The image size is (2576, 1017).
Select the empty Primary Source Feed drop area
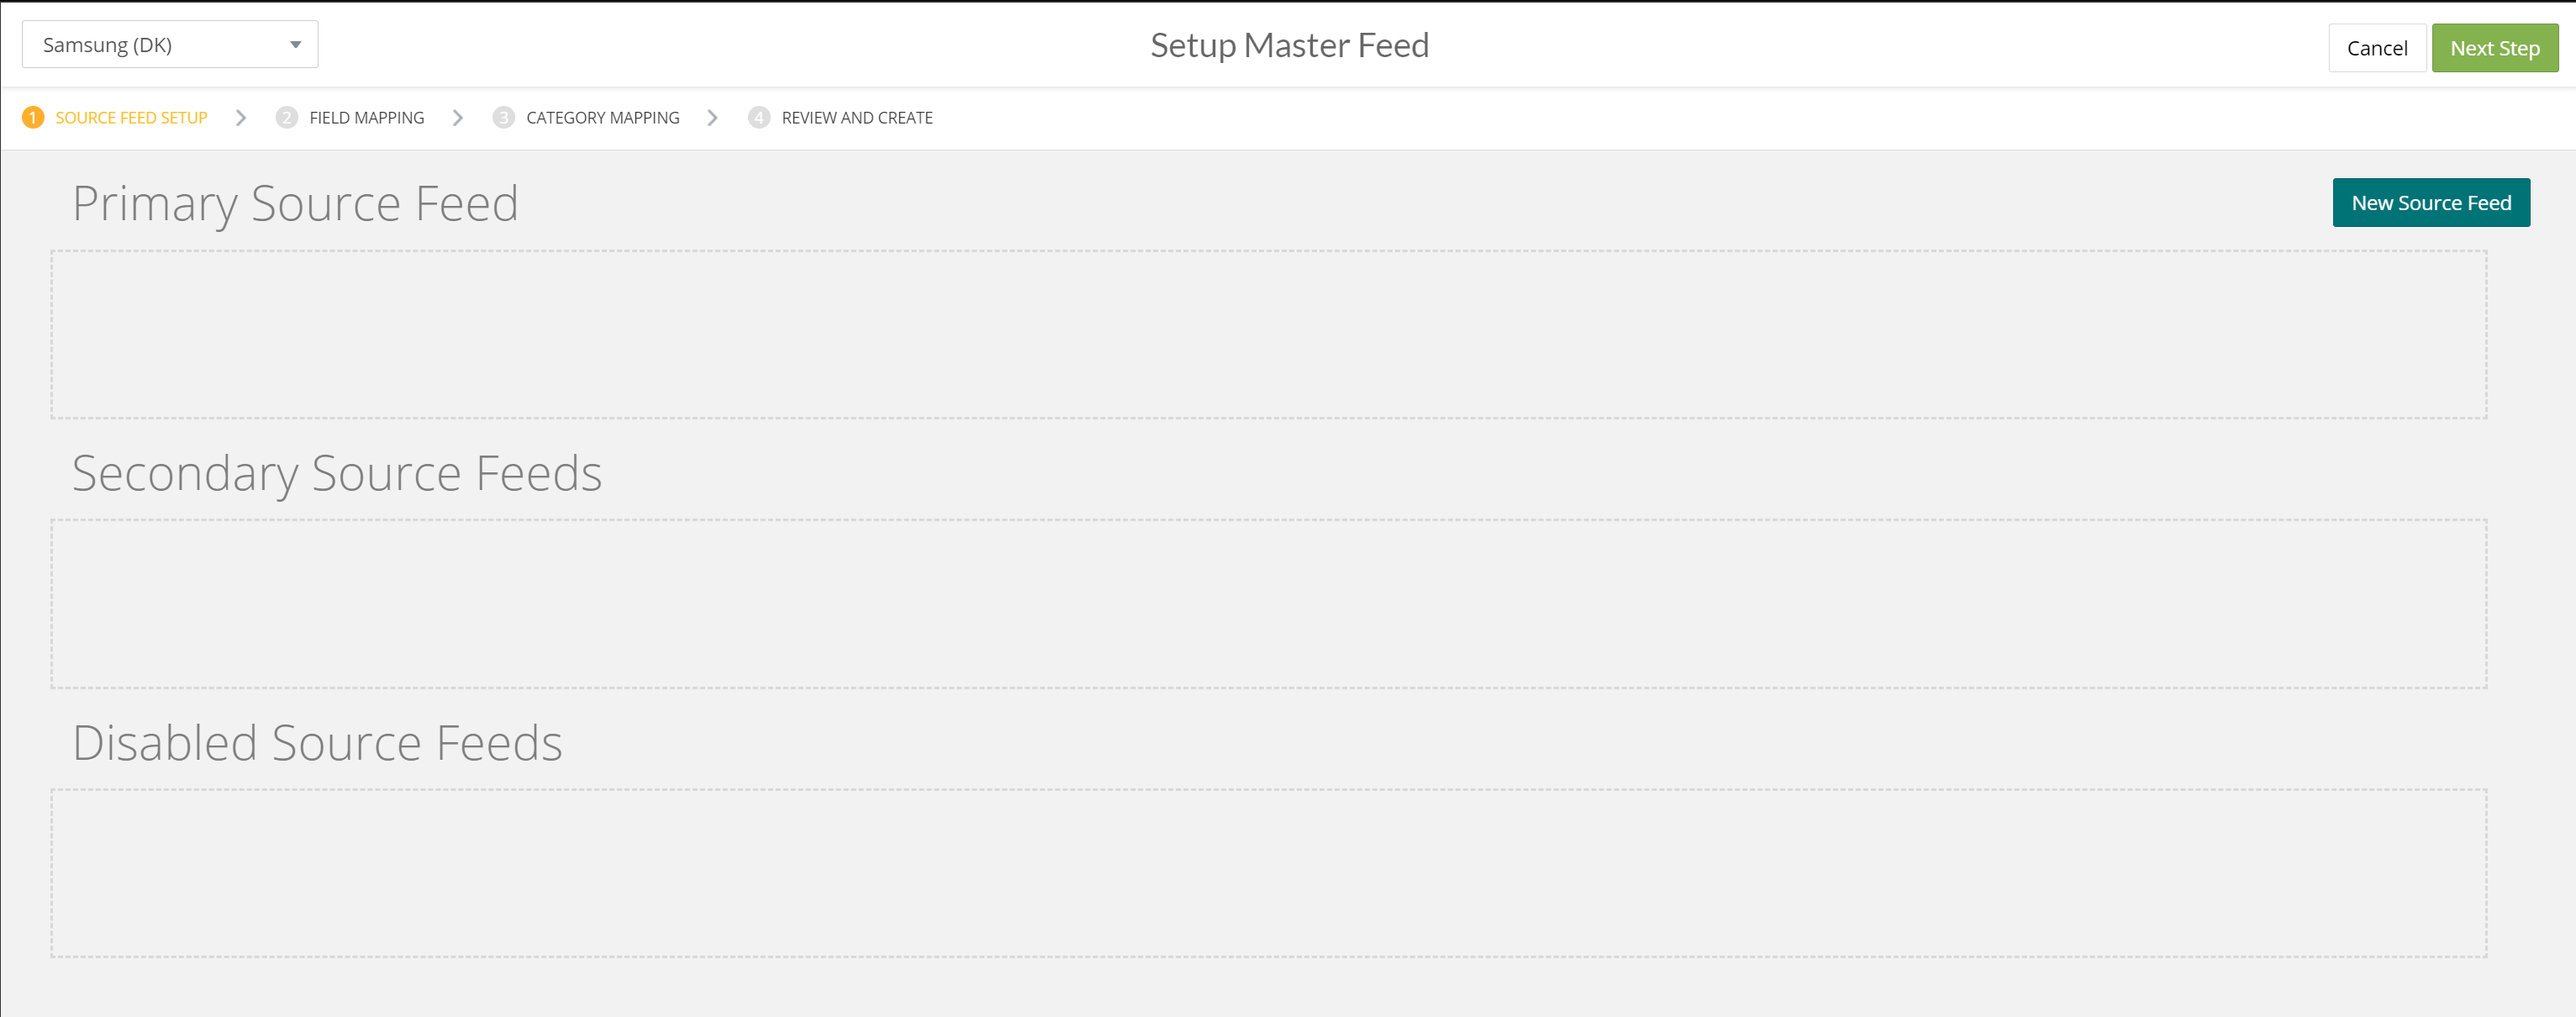point(1269,335)
